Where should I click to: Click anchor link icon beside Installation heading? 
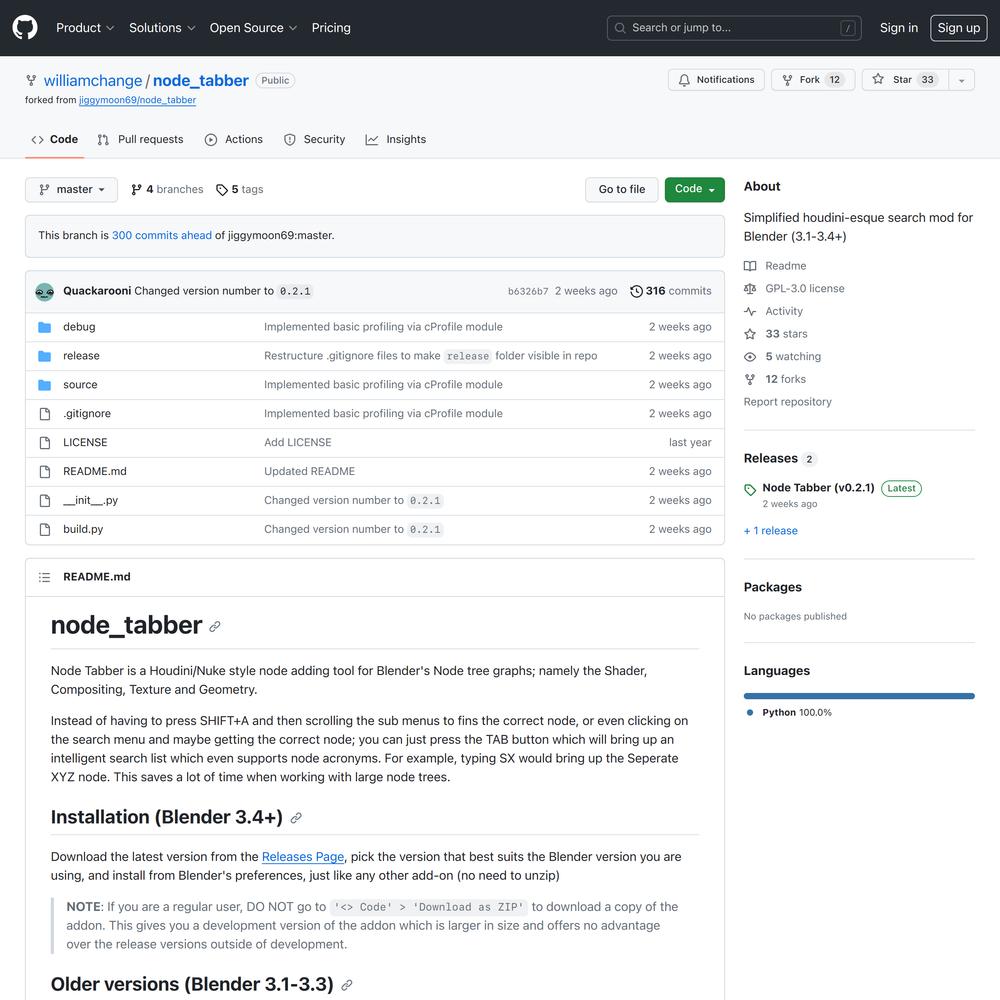pos(296,818)
